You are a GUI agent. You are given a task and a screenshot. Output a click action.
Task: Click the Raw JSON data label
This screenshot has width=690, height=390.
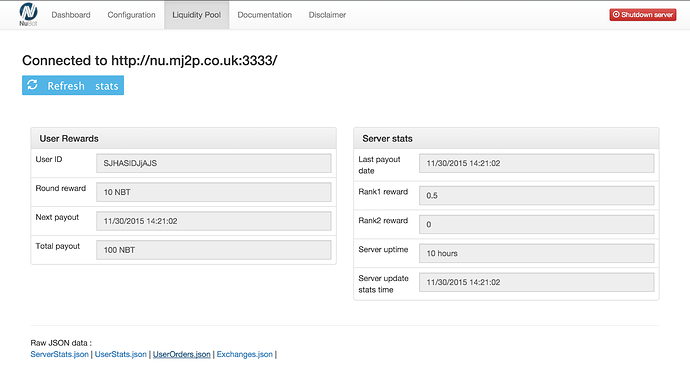point(61,343)
